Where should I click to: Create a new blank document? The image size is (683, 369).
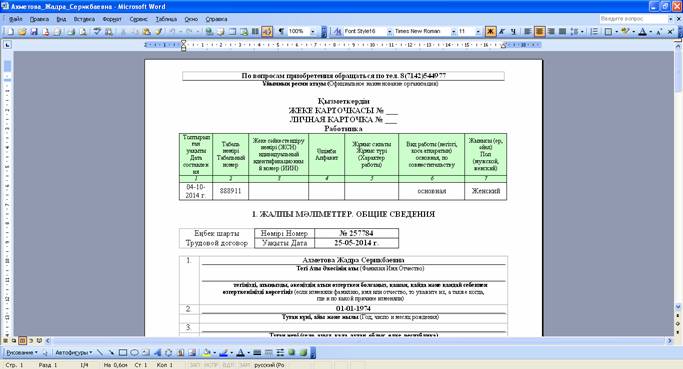[x=10, y=32]
